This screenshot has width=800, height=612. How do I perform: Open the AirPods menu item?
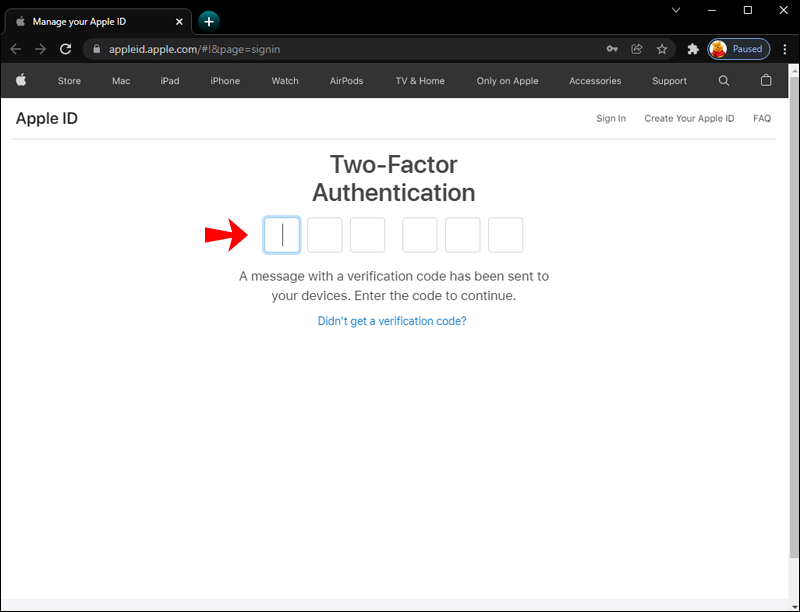[x=346, y=81]
